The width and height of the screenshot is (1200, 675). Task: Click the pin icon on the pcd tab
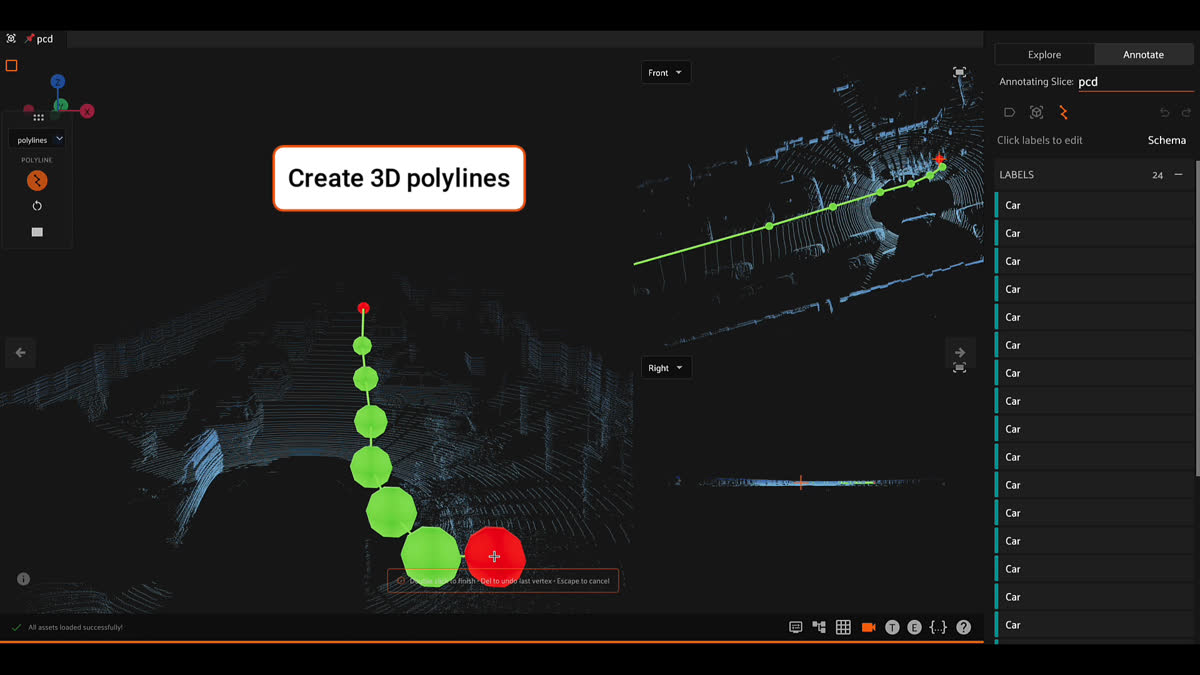coord(30,39)
